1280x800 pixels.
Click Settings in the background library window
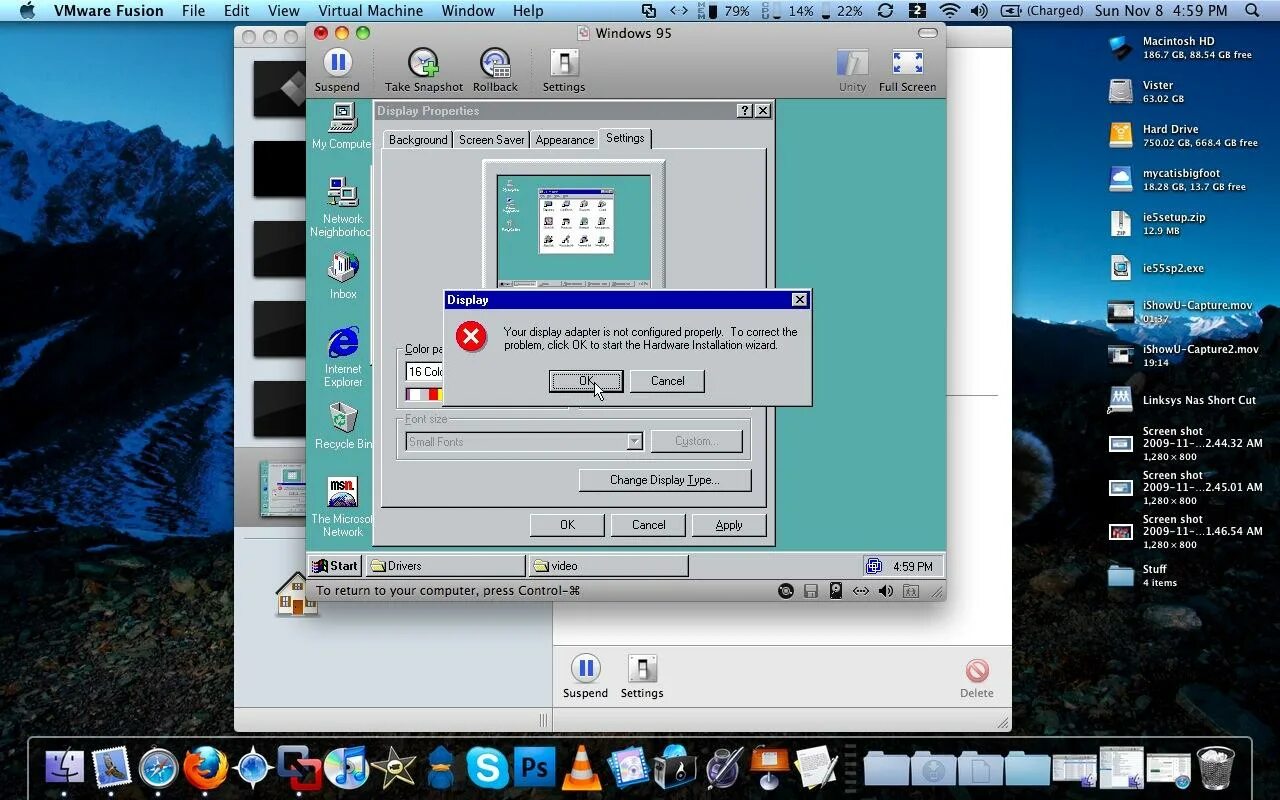click(x=642, y=677)
